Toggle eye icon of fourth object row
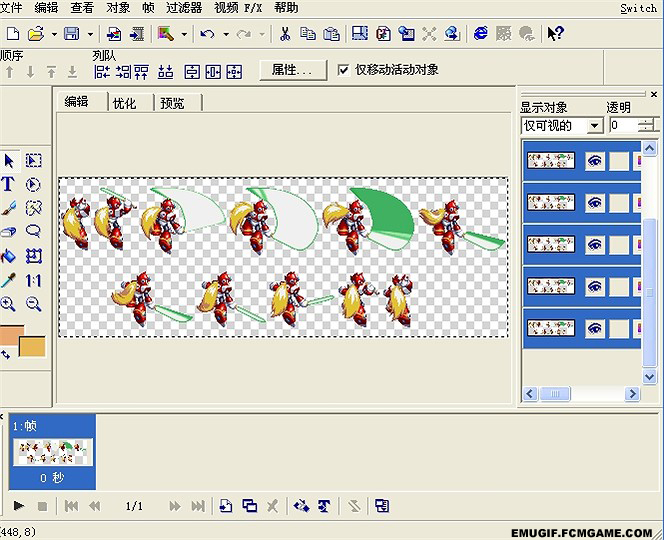Viewport: 664px width, 540px height. [x=595, y=286]
